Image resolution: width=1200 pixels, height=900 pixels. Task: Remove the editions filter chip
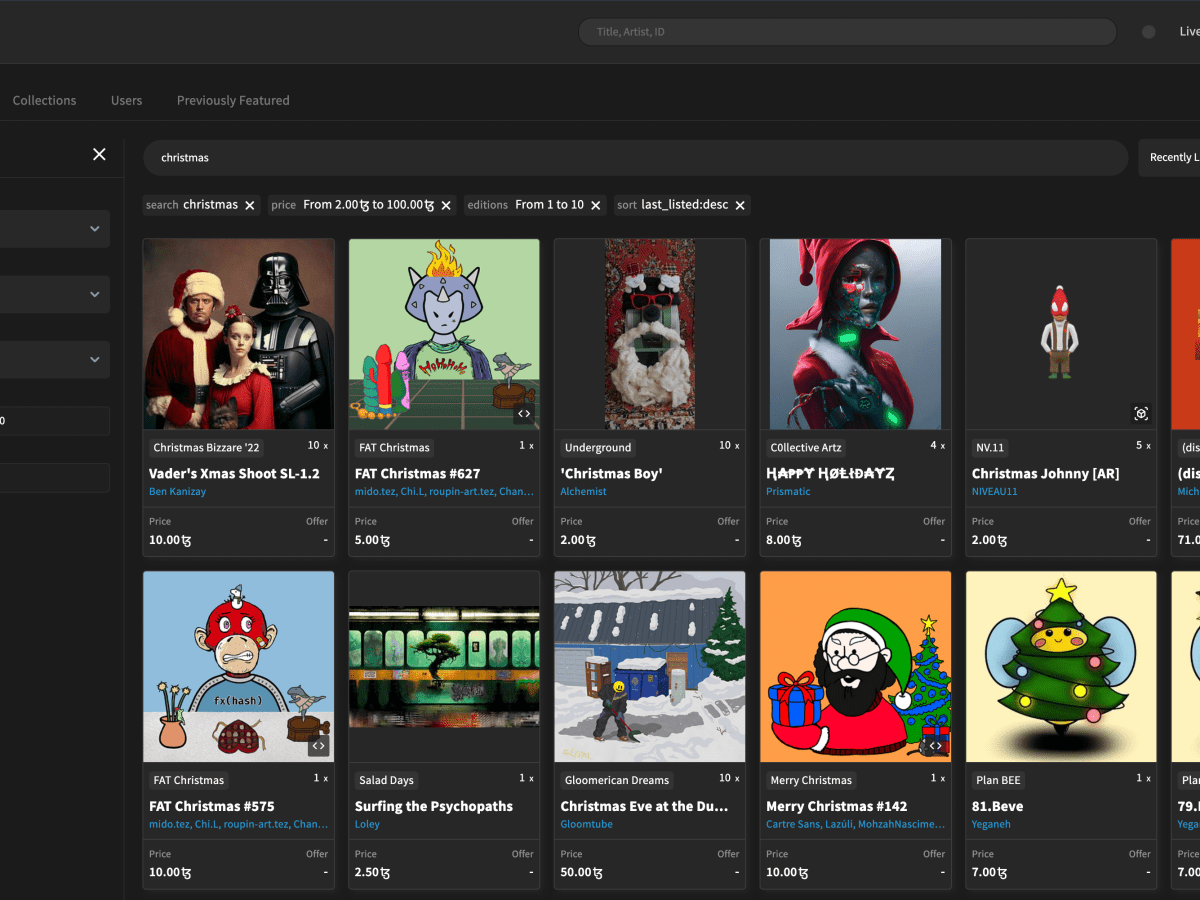[x=596, y=205]
